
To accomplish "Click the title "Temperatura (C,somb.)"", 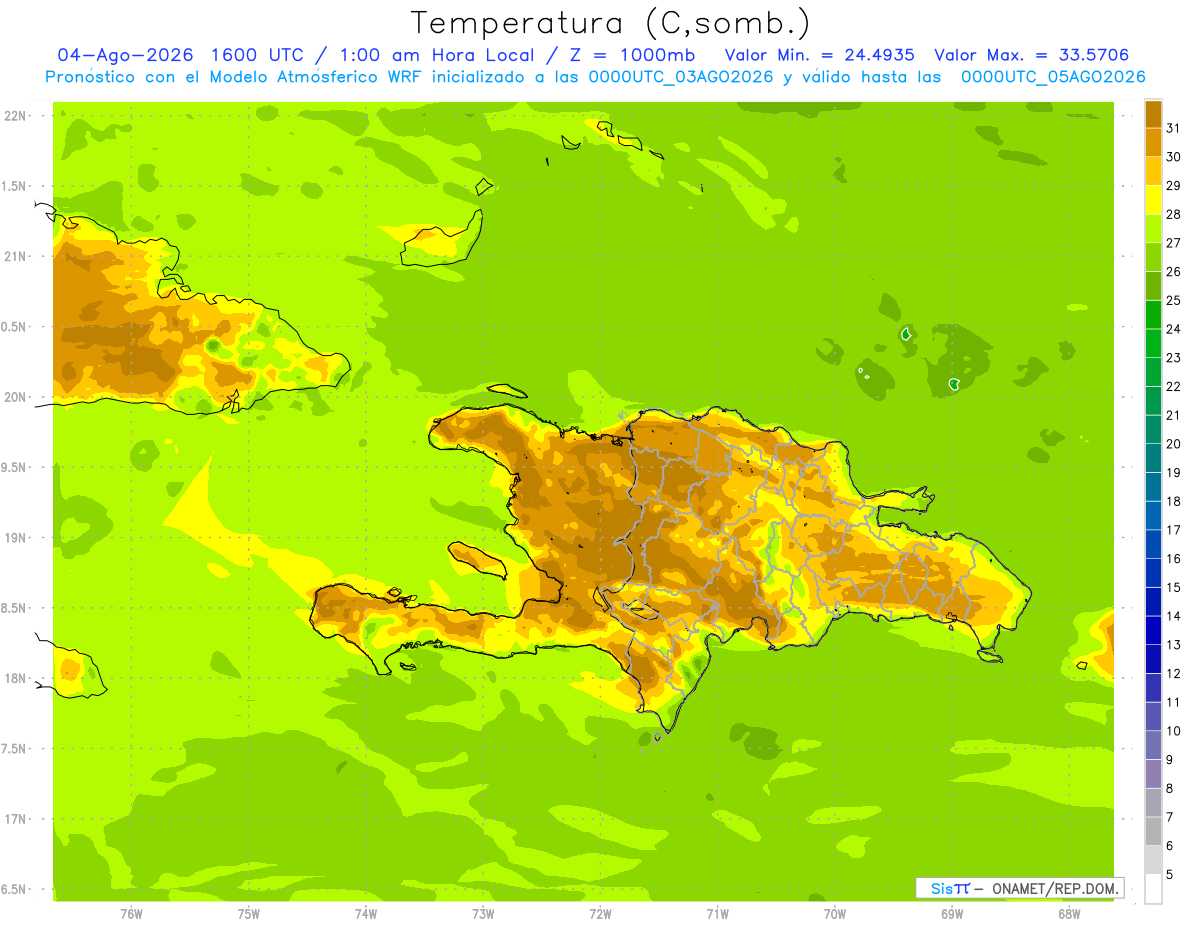I will [x=610, y=23].
